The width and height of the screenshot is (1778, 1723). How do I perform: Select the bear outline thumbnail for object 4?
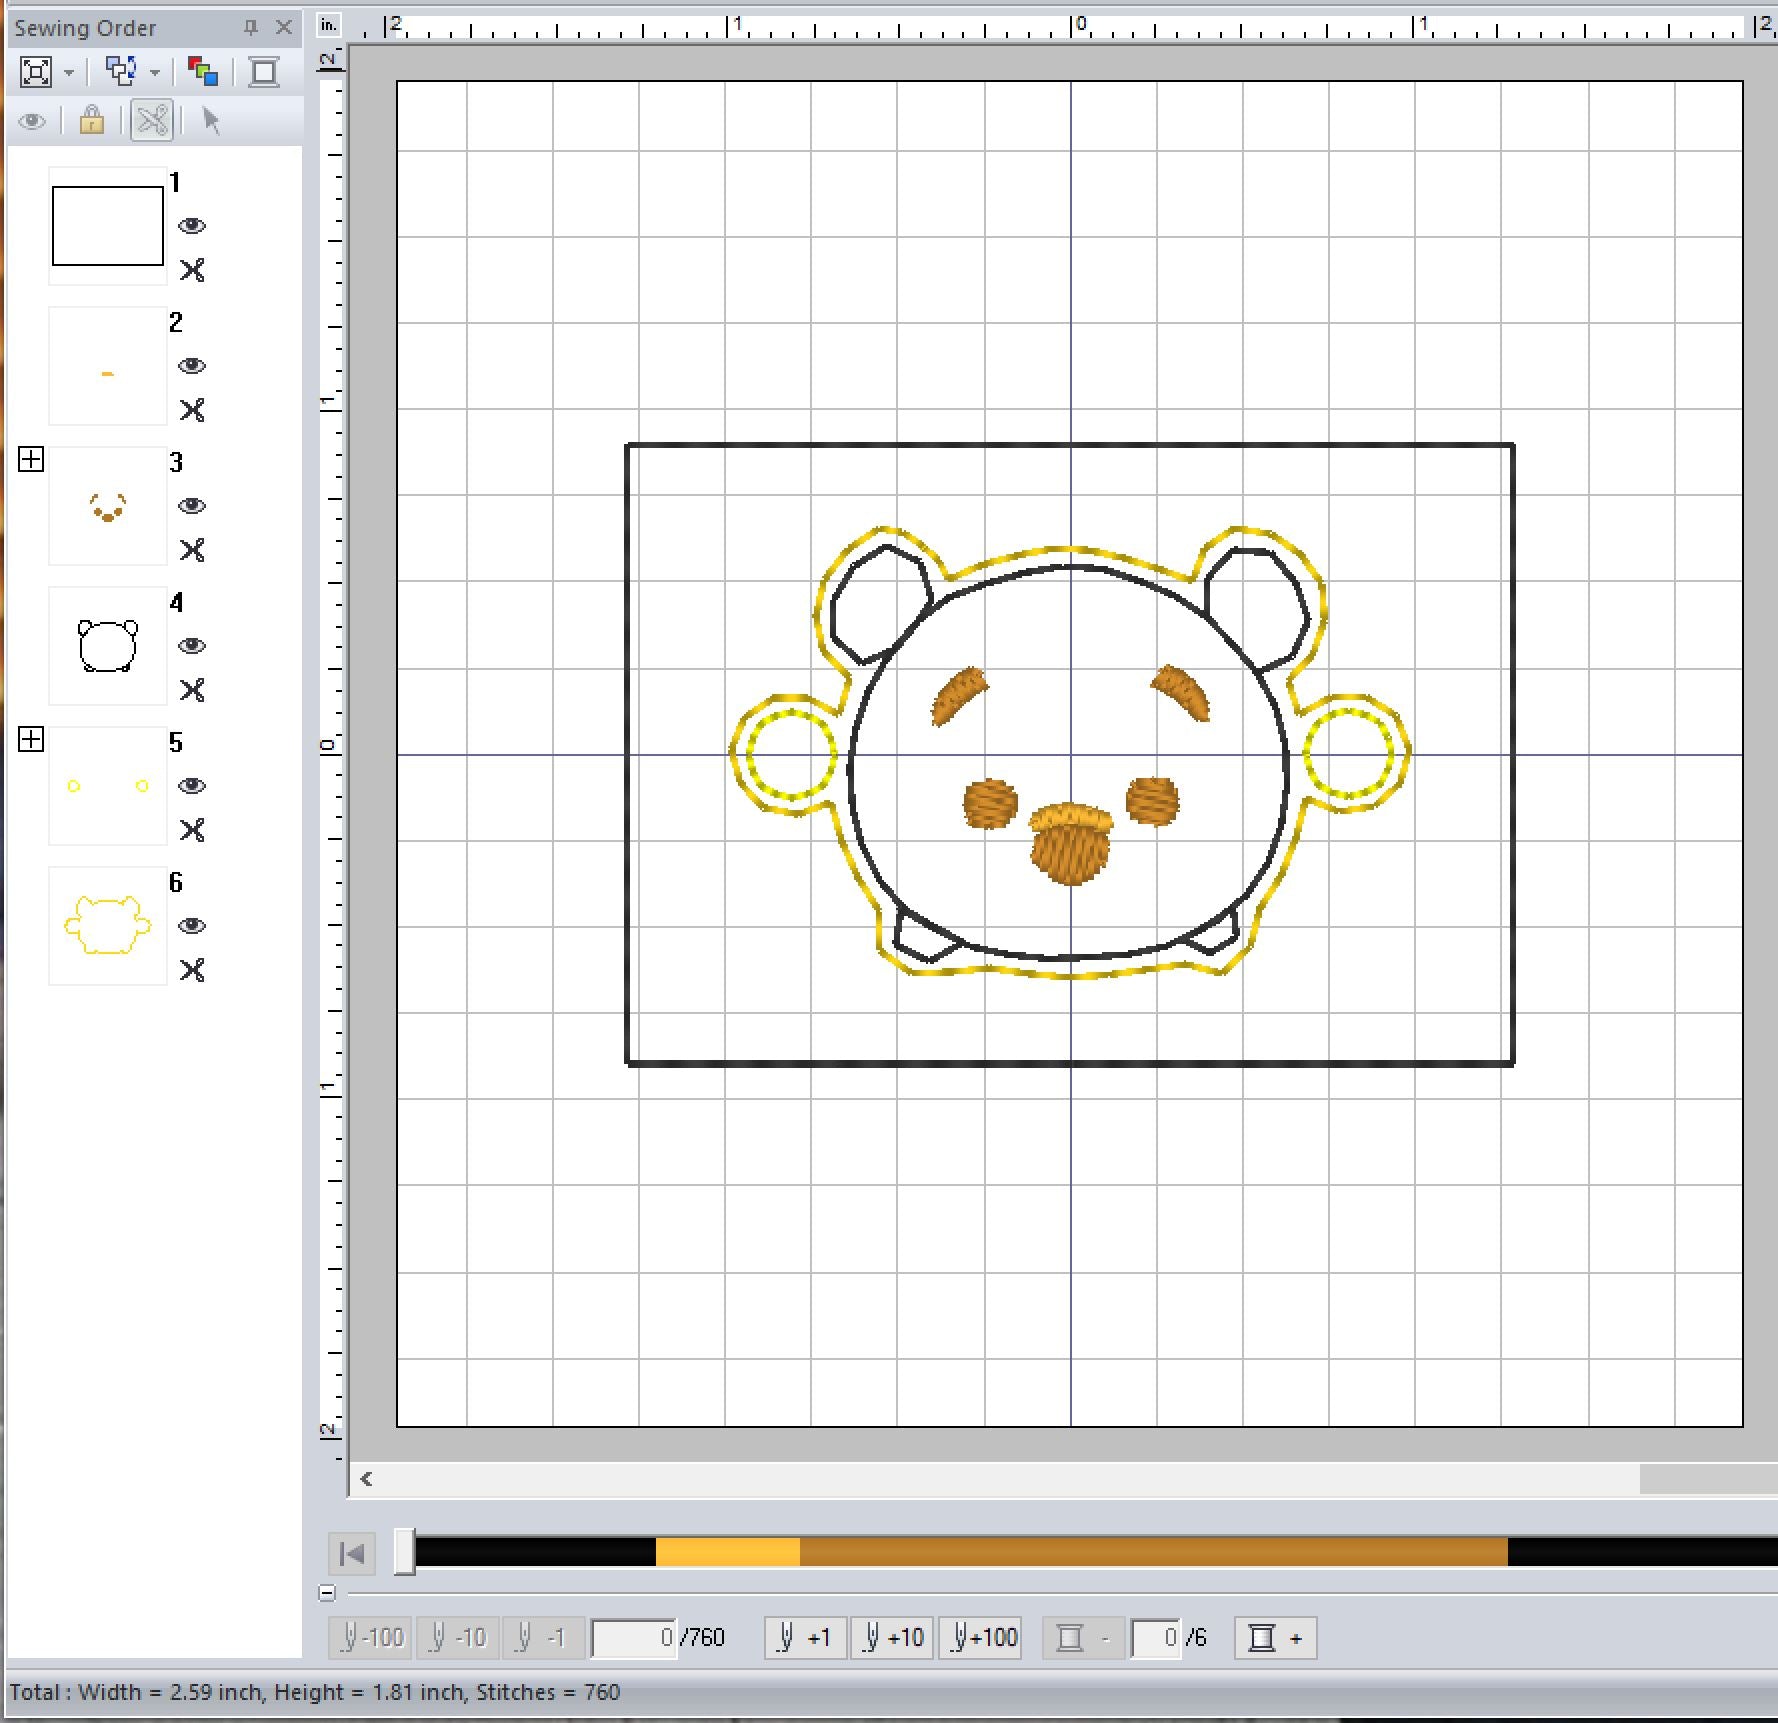pos(108,646)
